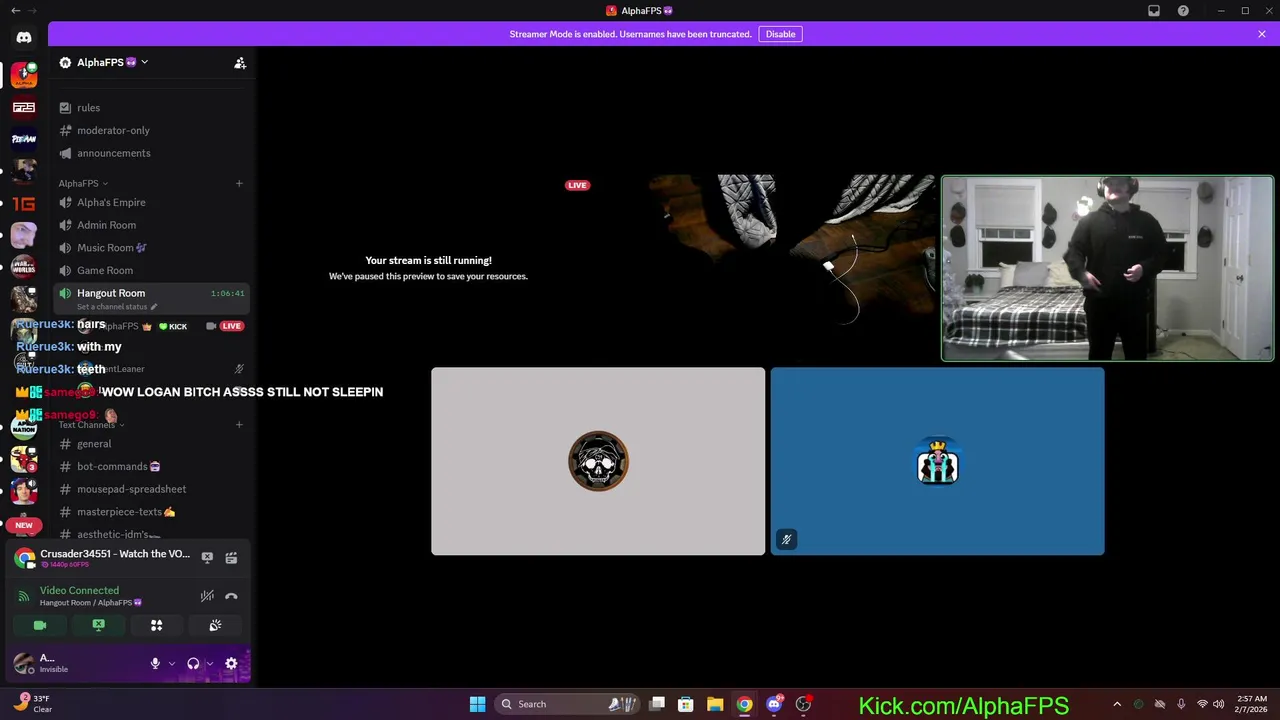Viewport: 1280px width, 720px height.
Task: Open the 1G server icon
Action: point(24,204)
